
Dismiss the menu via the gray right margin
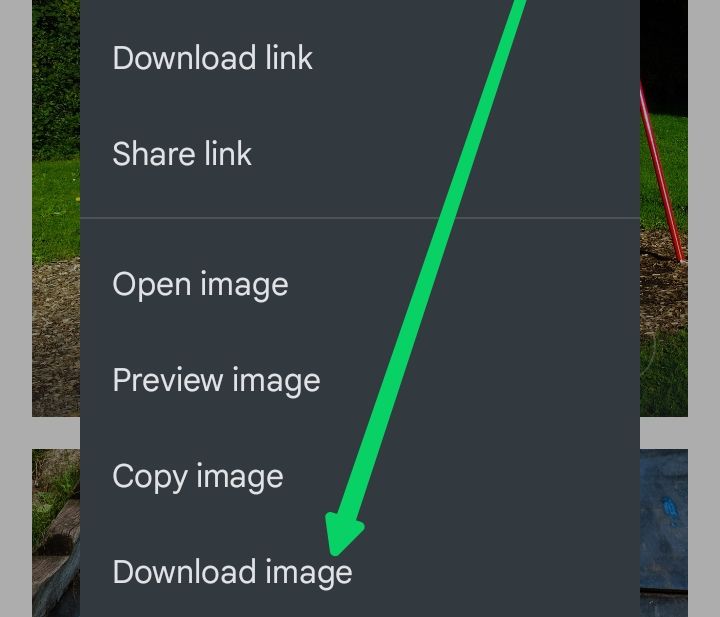pyautogui.click(x=704, y=308)
